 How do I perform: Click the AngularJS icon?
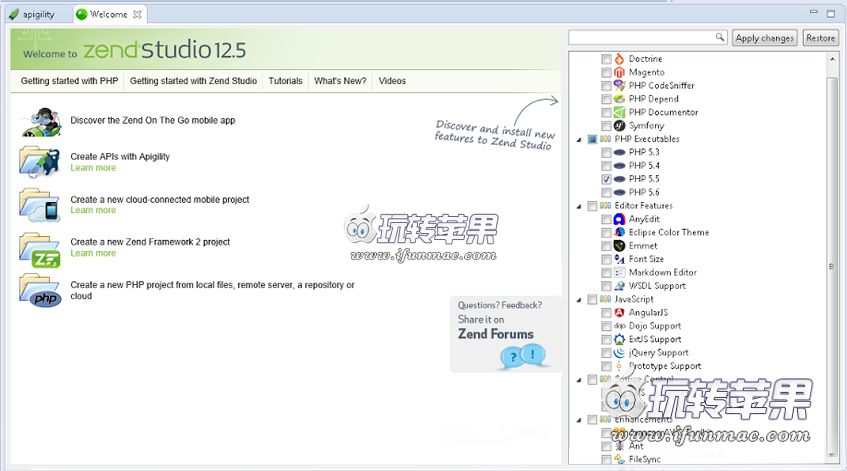pos(619,312)
